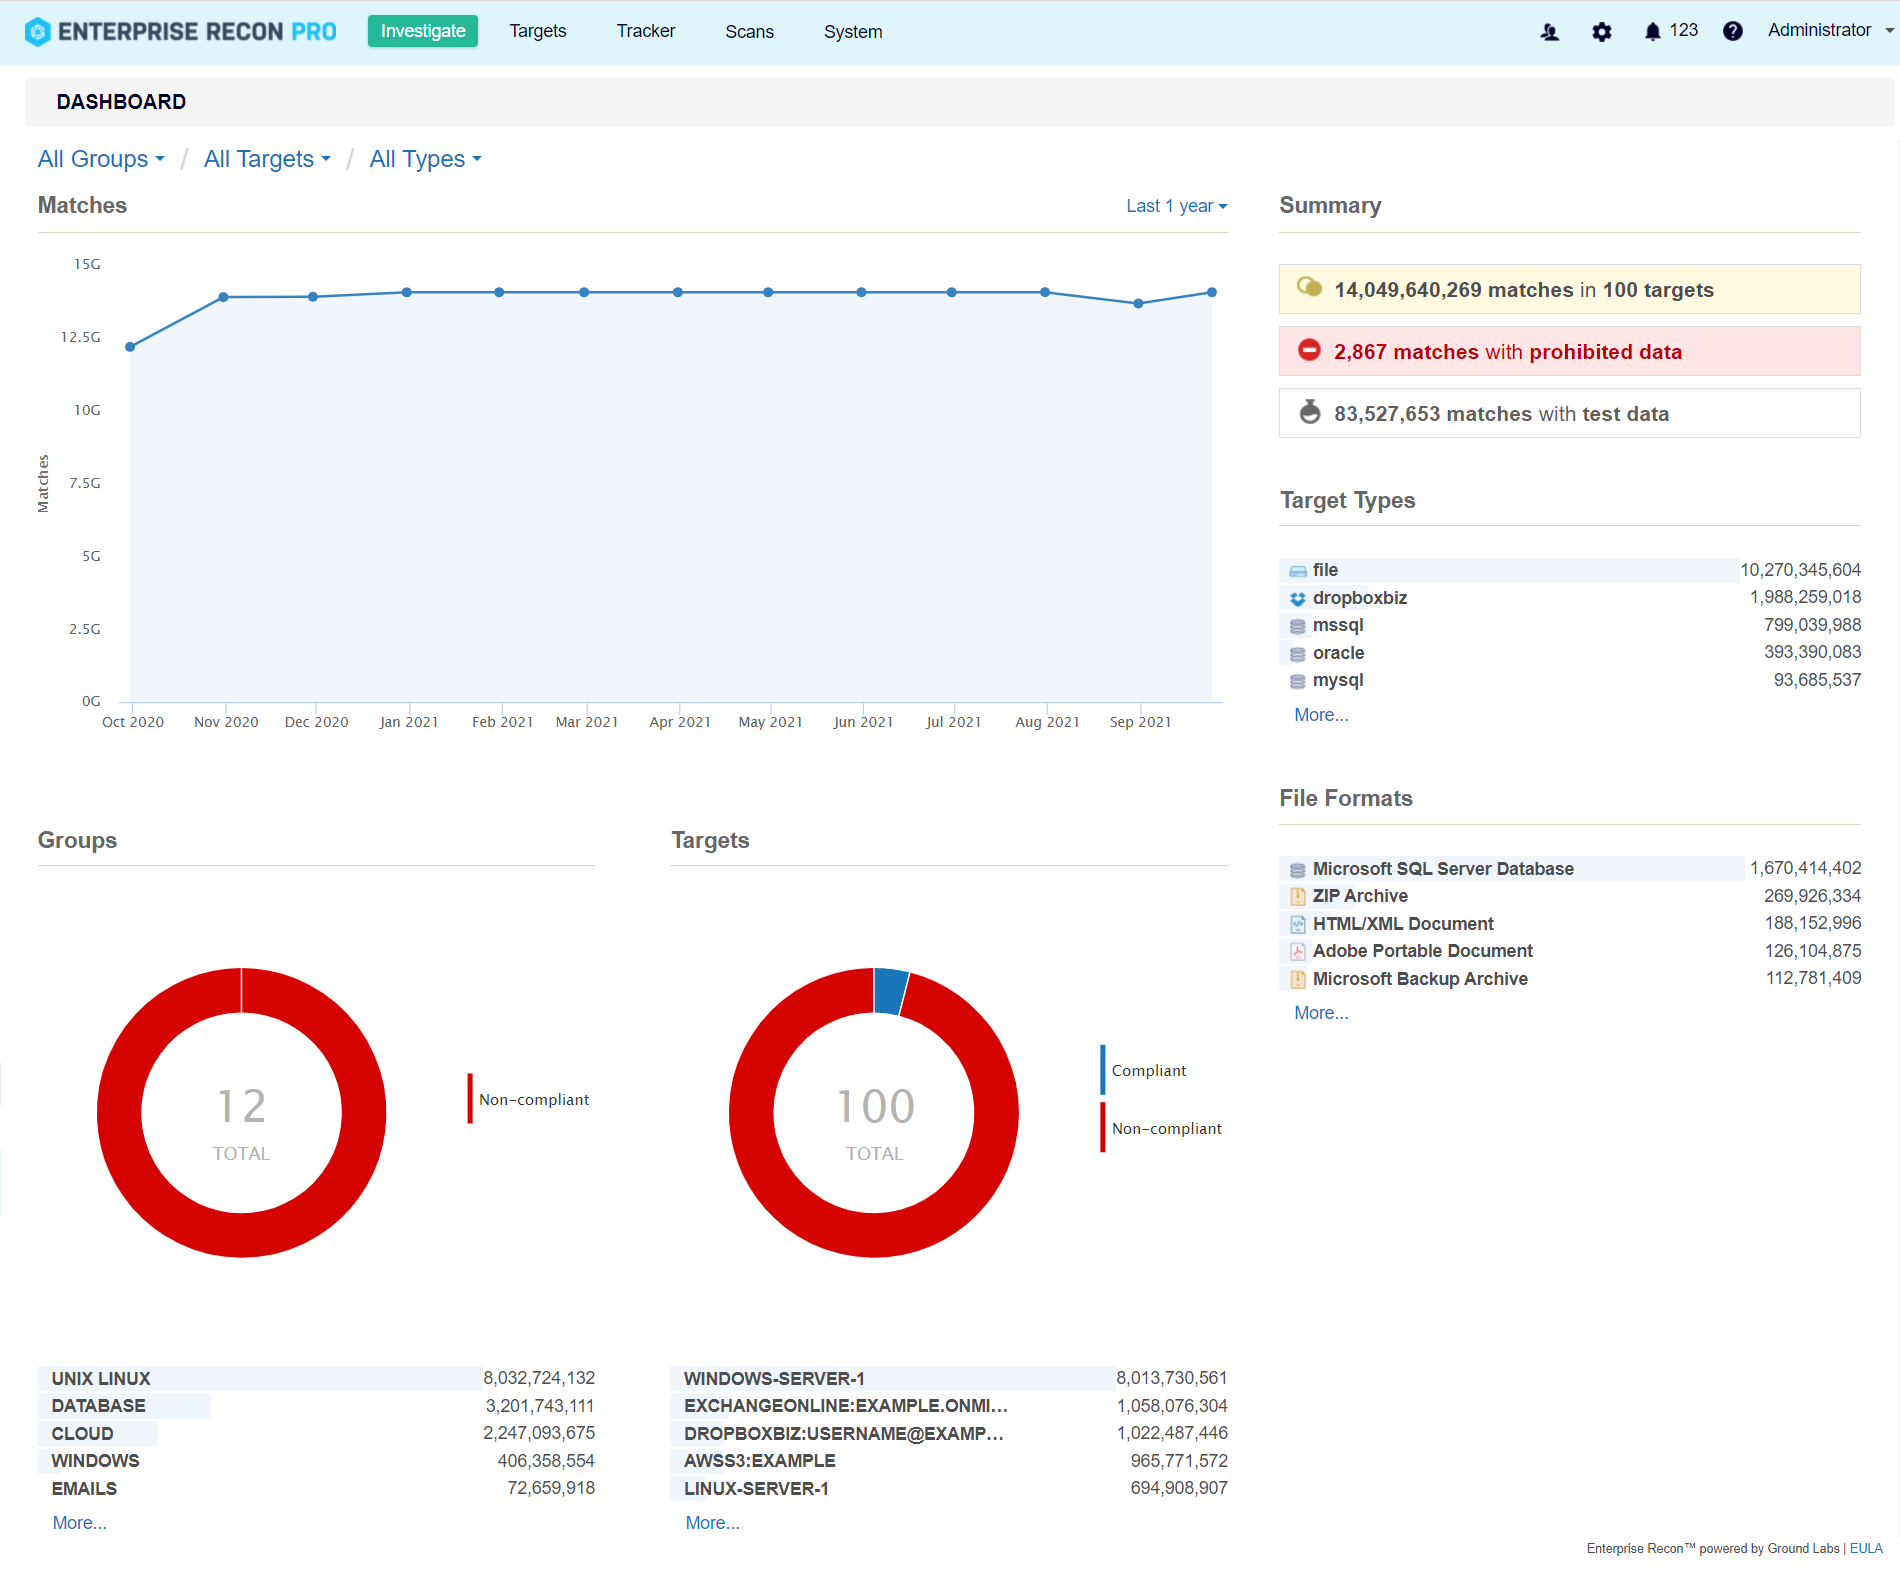Click the oracle database icon under Target Types
This screenshot has height=1570, width=1900.
click(x=1297, y=653)
